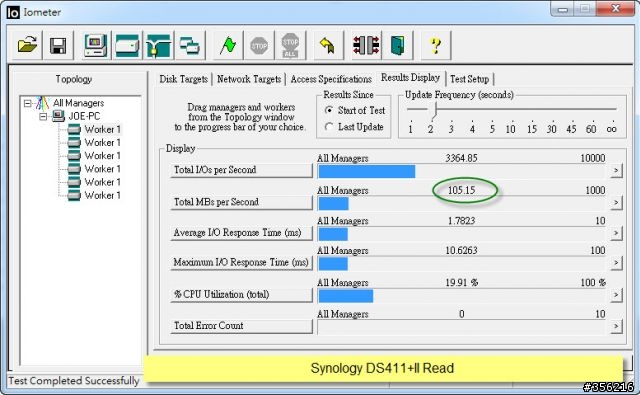Click '% CPU Utilization (total)' button
This screenshot has width=640, height=395.
click(241, 295)
